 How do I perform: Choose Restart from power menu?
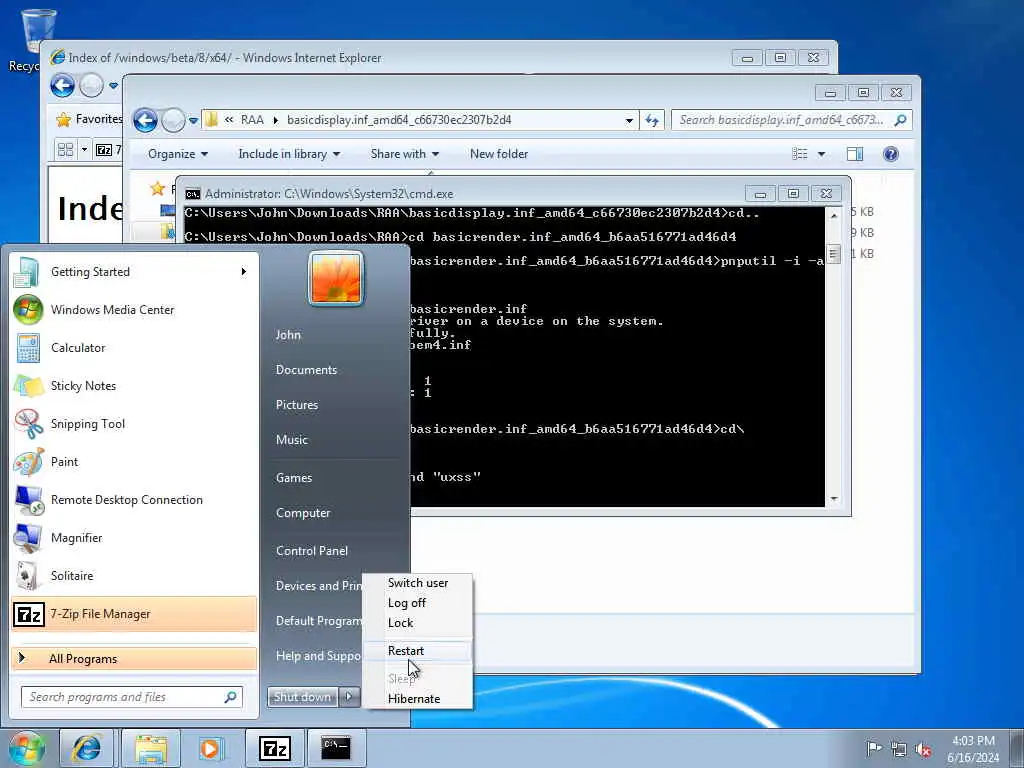[418, 650]
